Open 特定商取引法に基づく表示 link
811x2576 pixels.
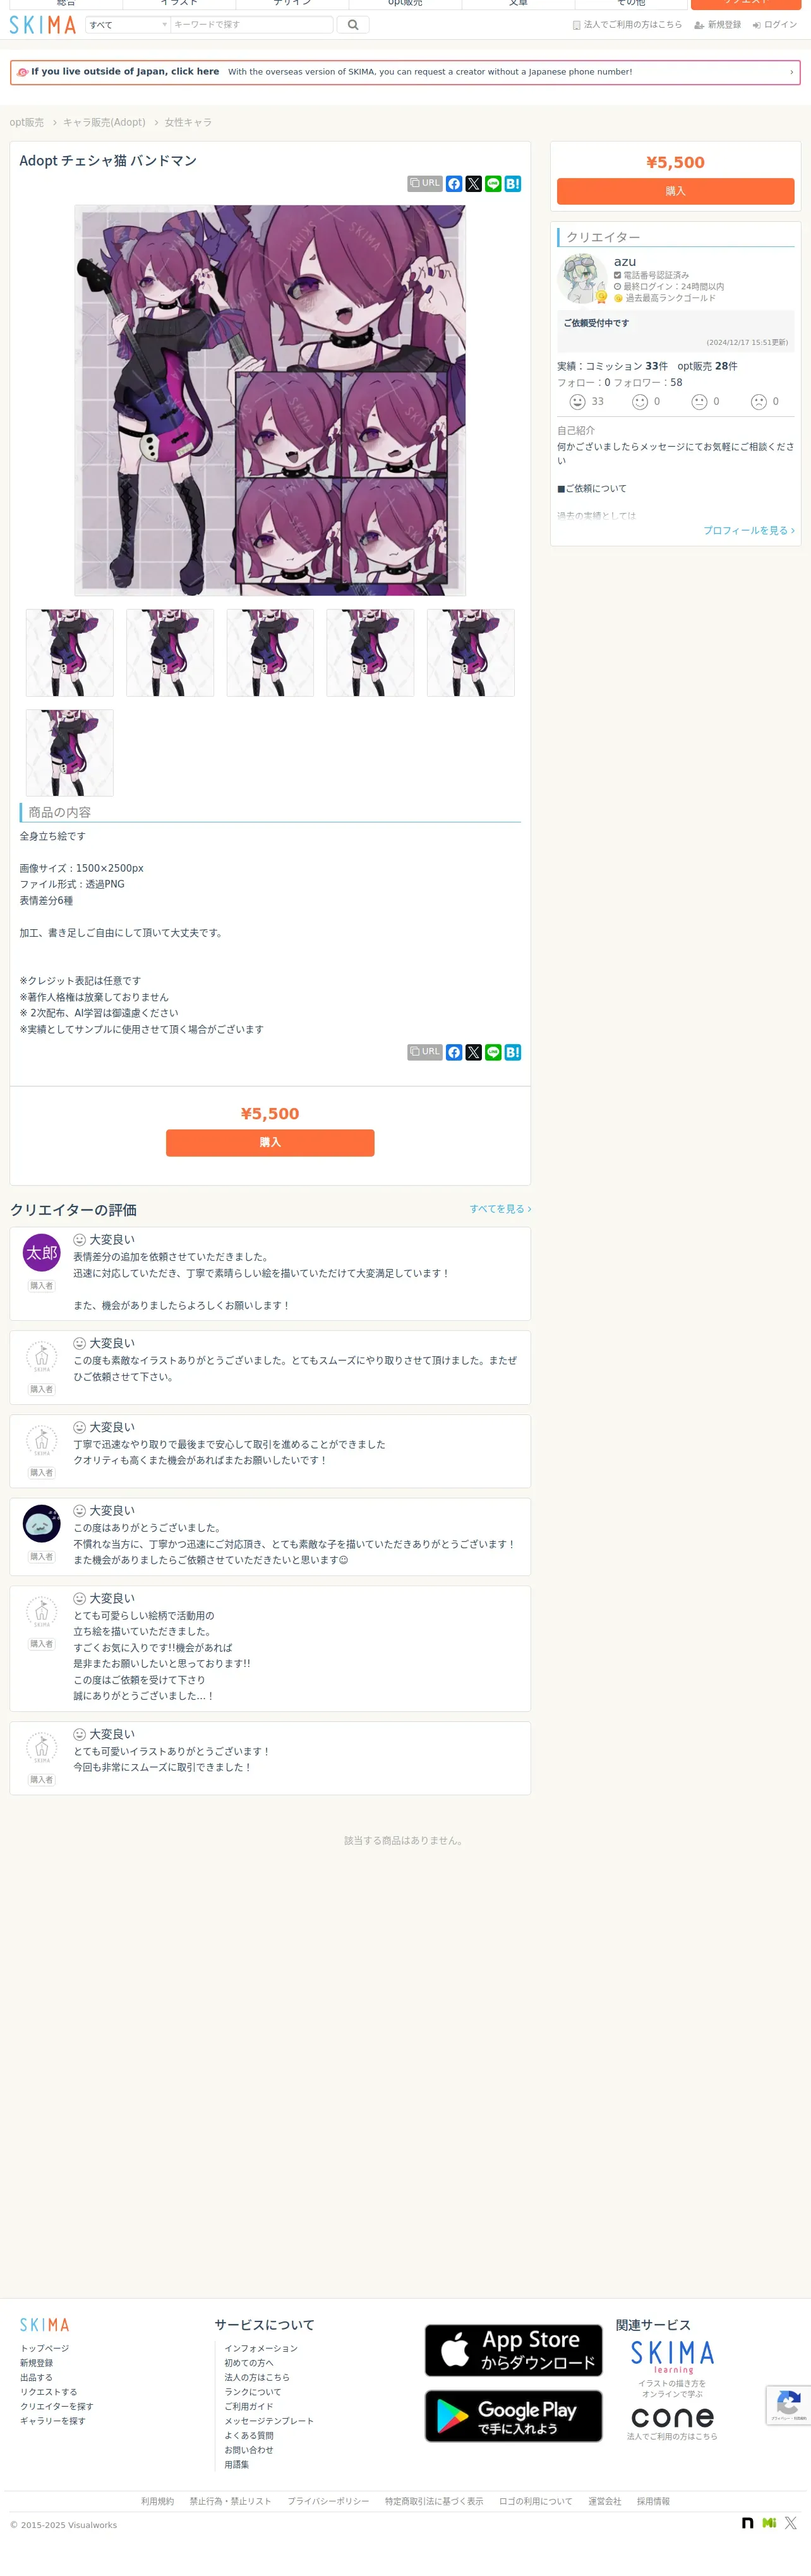pos(434,2501)
